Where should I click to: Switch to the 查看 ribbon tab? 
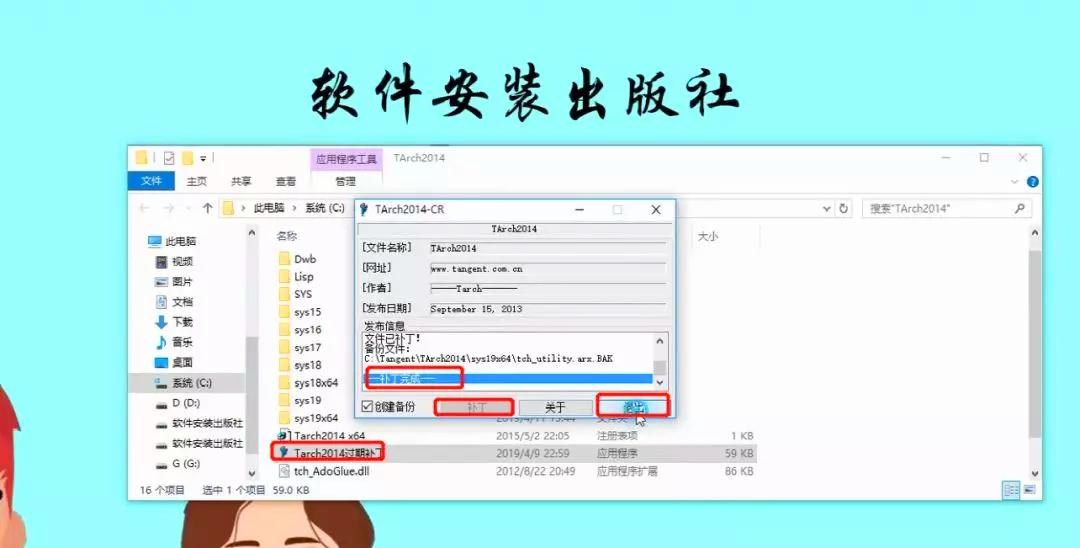pos(286,181)
